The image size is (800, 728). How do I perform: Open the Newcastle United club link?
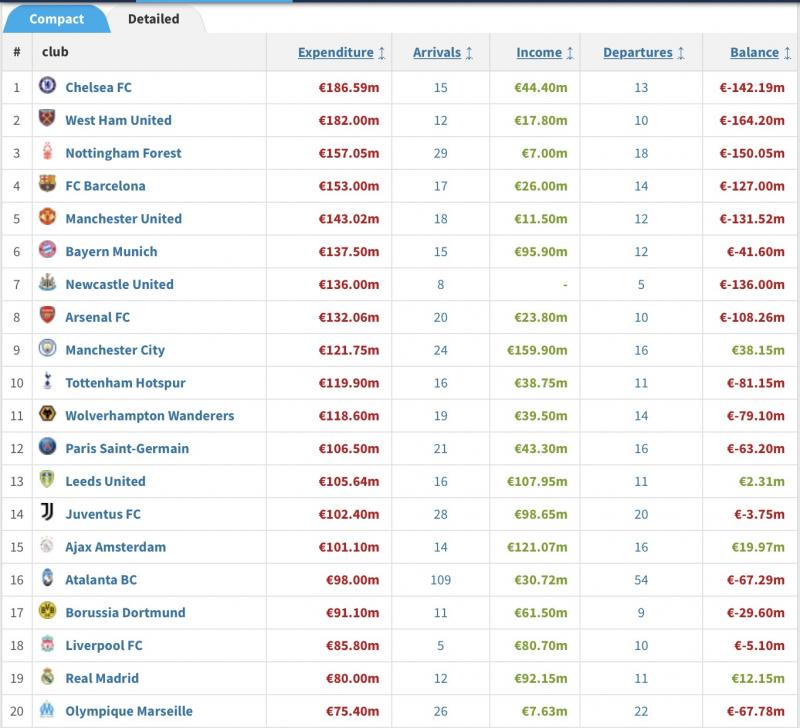click(119, 284)
